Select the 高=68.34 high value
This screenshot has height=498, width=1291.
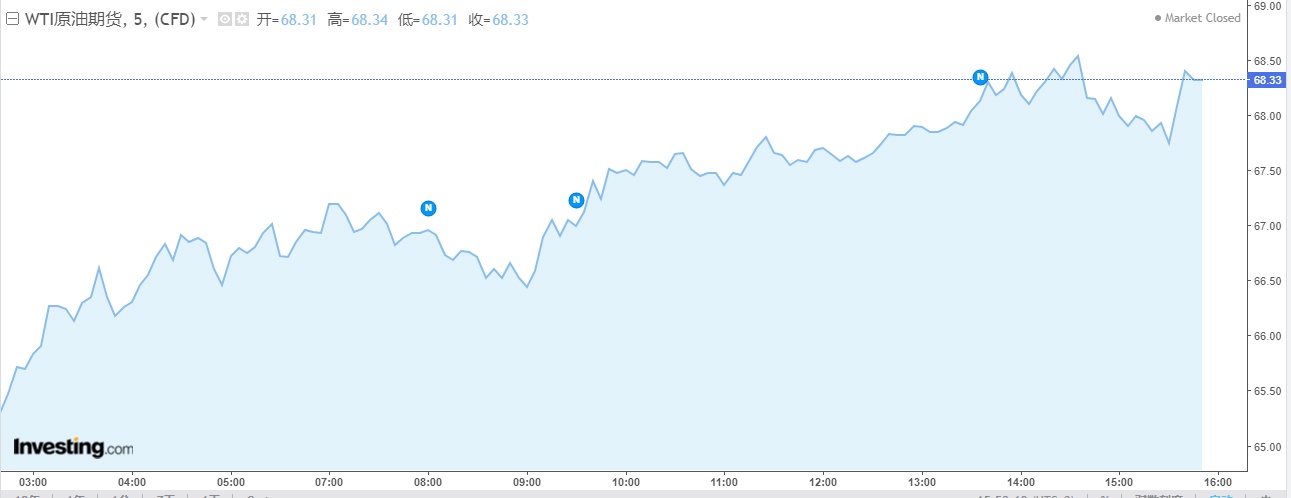[x=356, y=19]
